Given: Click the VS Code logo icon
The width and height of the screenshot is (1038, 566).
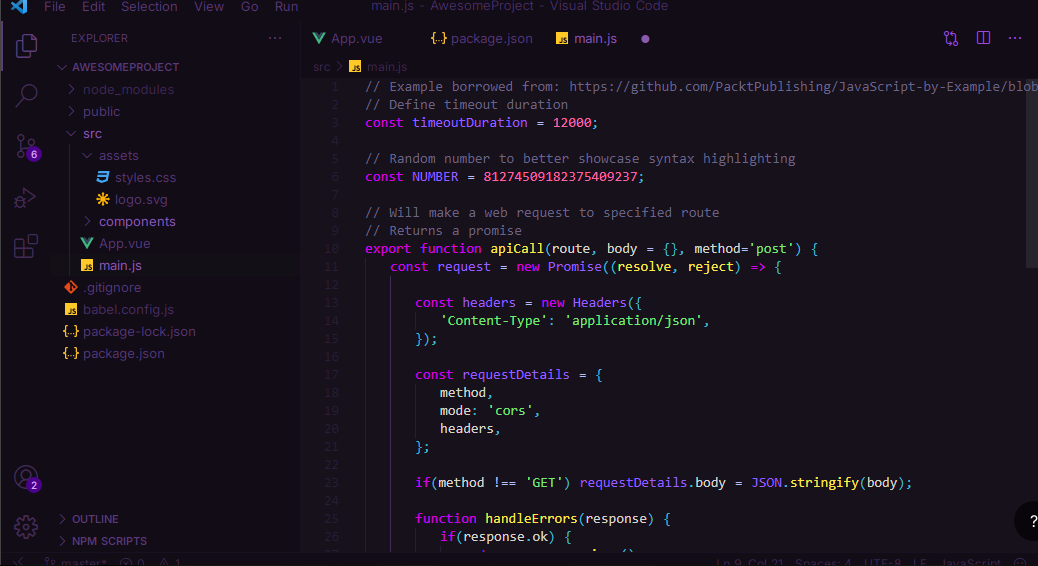Looking at the screenshot, I should (19, 7).
